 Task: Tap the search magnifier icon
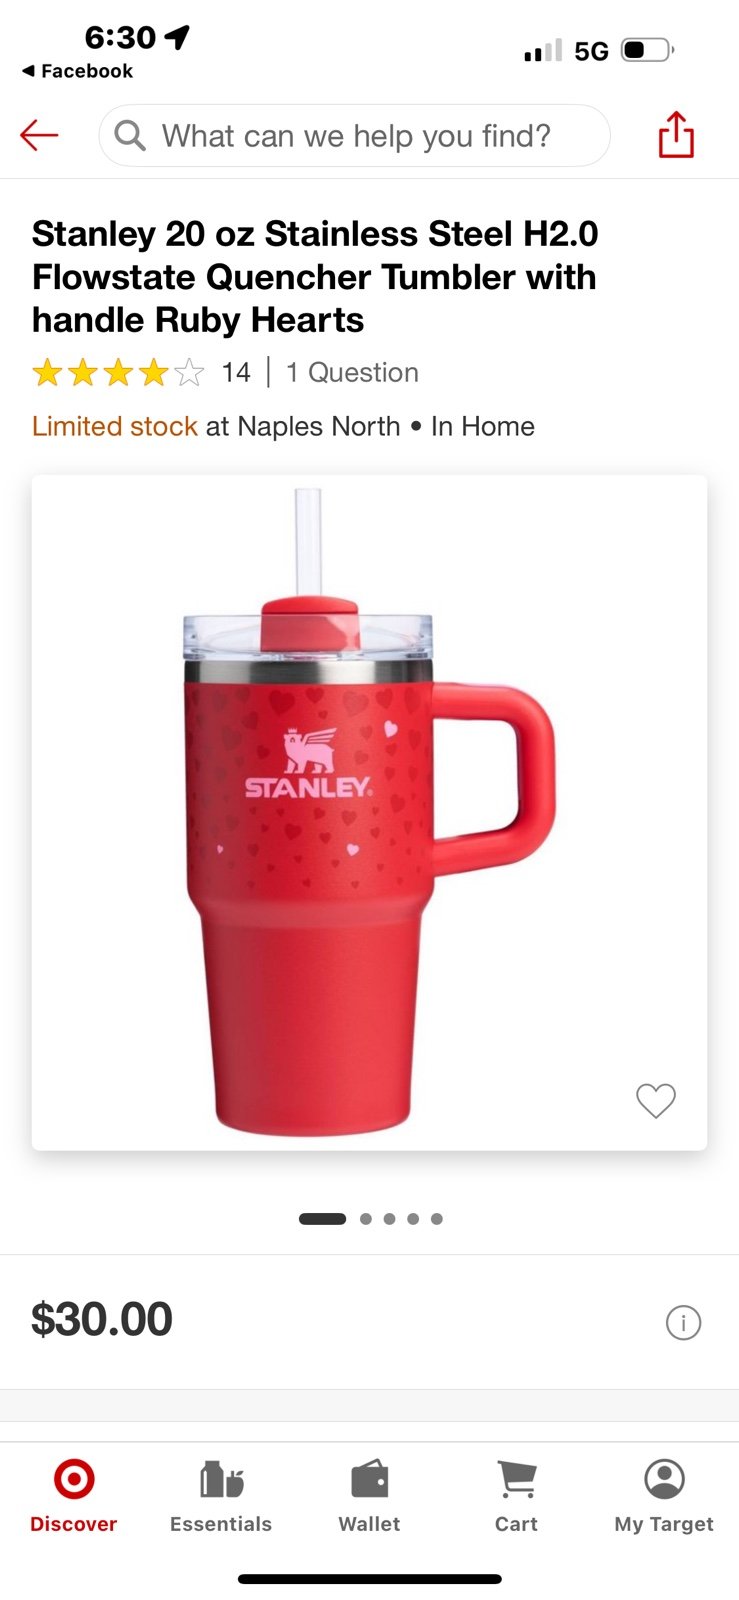click(130, 135)
